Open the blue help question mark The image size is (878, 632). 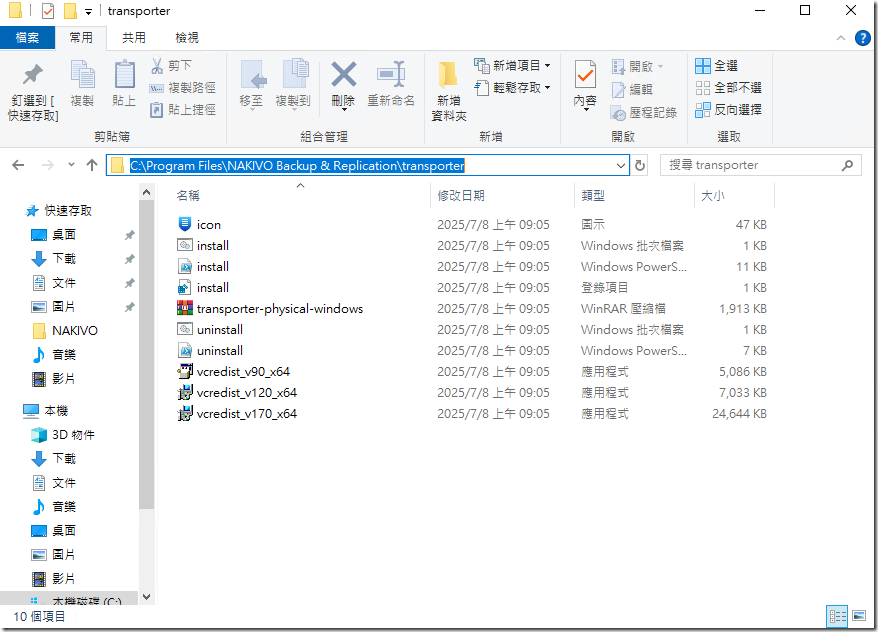coord(862,38)
